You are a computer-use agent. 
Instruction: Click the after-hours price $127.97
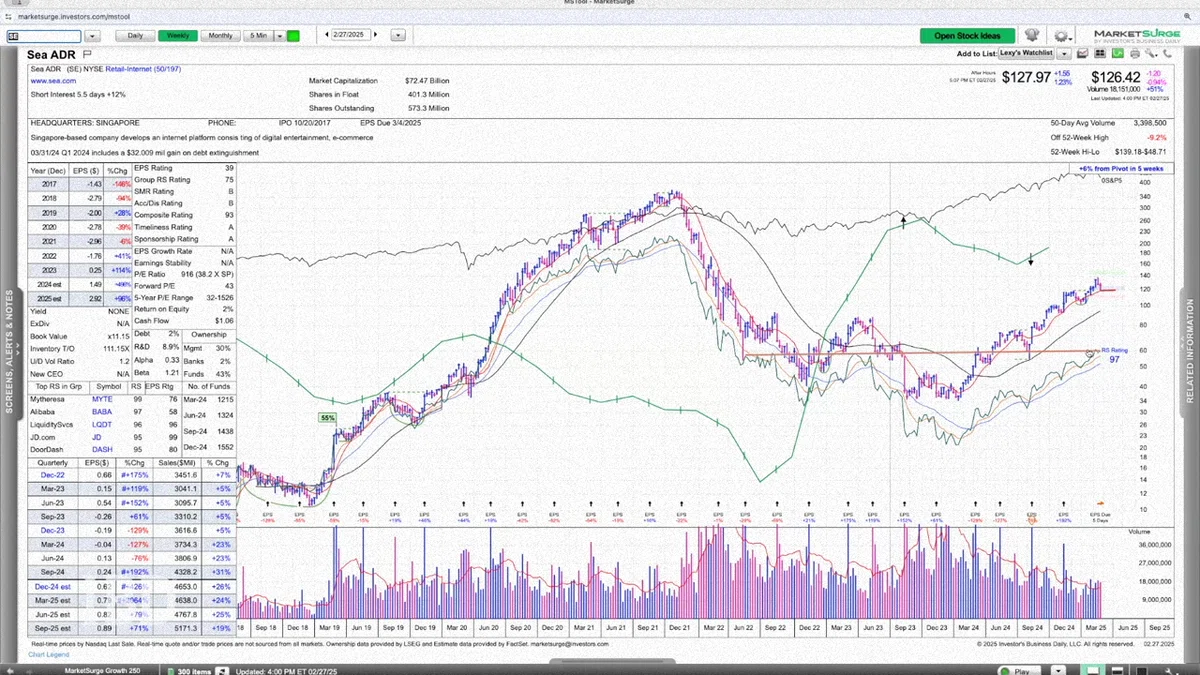[1027, 77]
